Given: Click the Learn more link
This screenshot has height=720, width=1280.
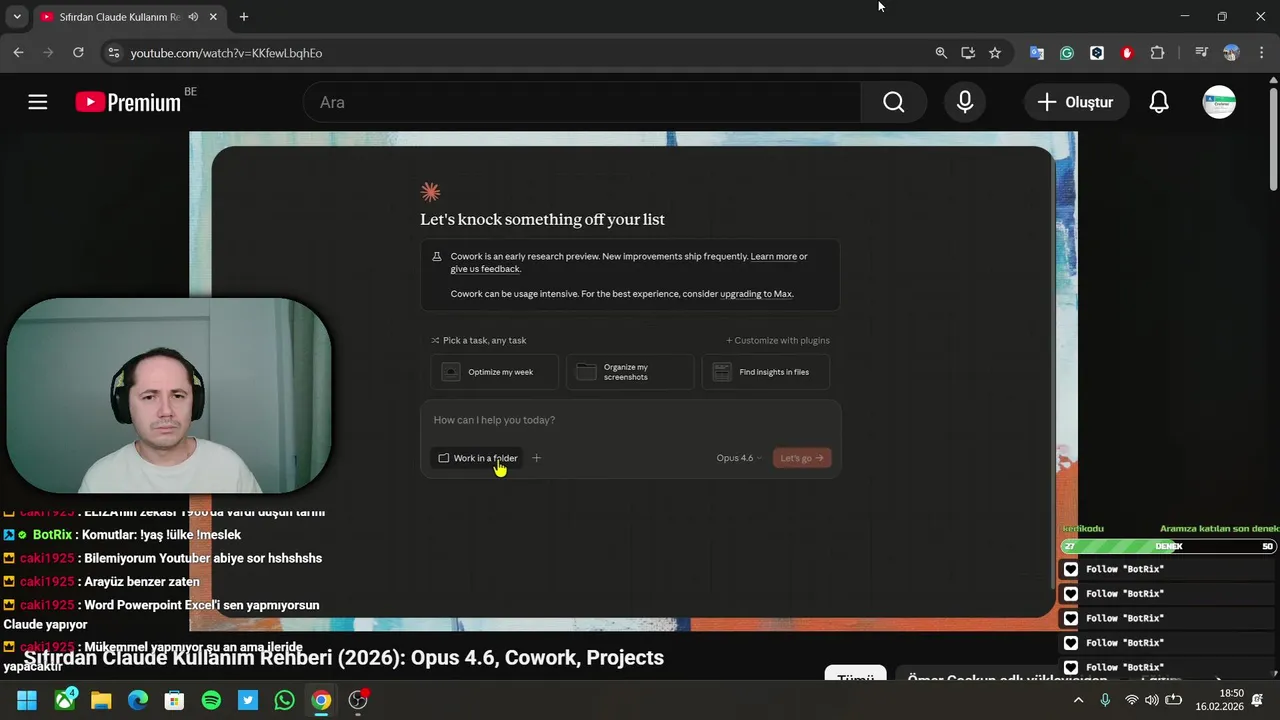Looking at the screenshot, I should point(774,257).
